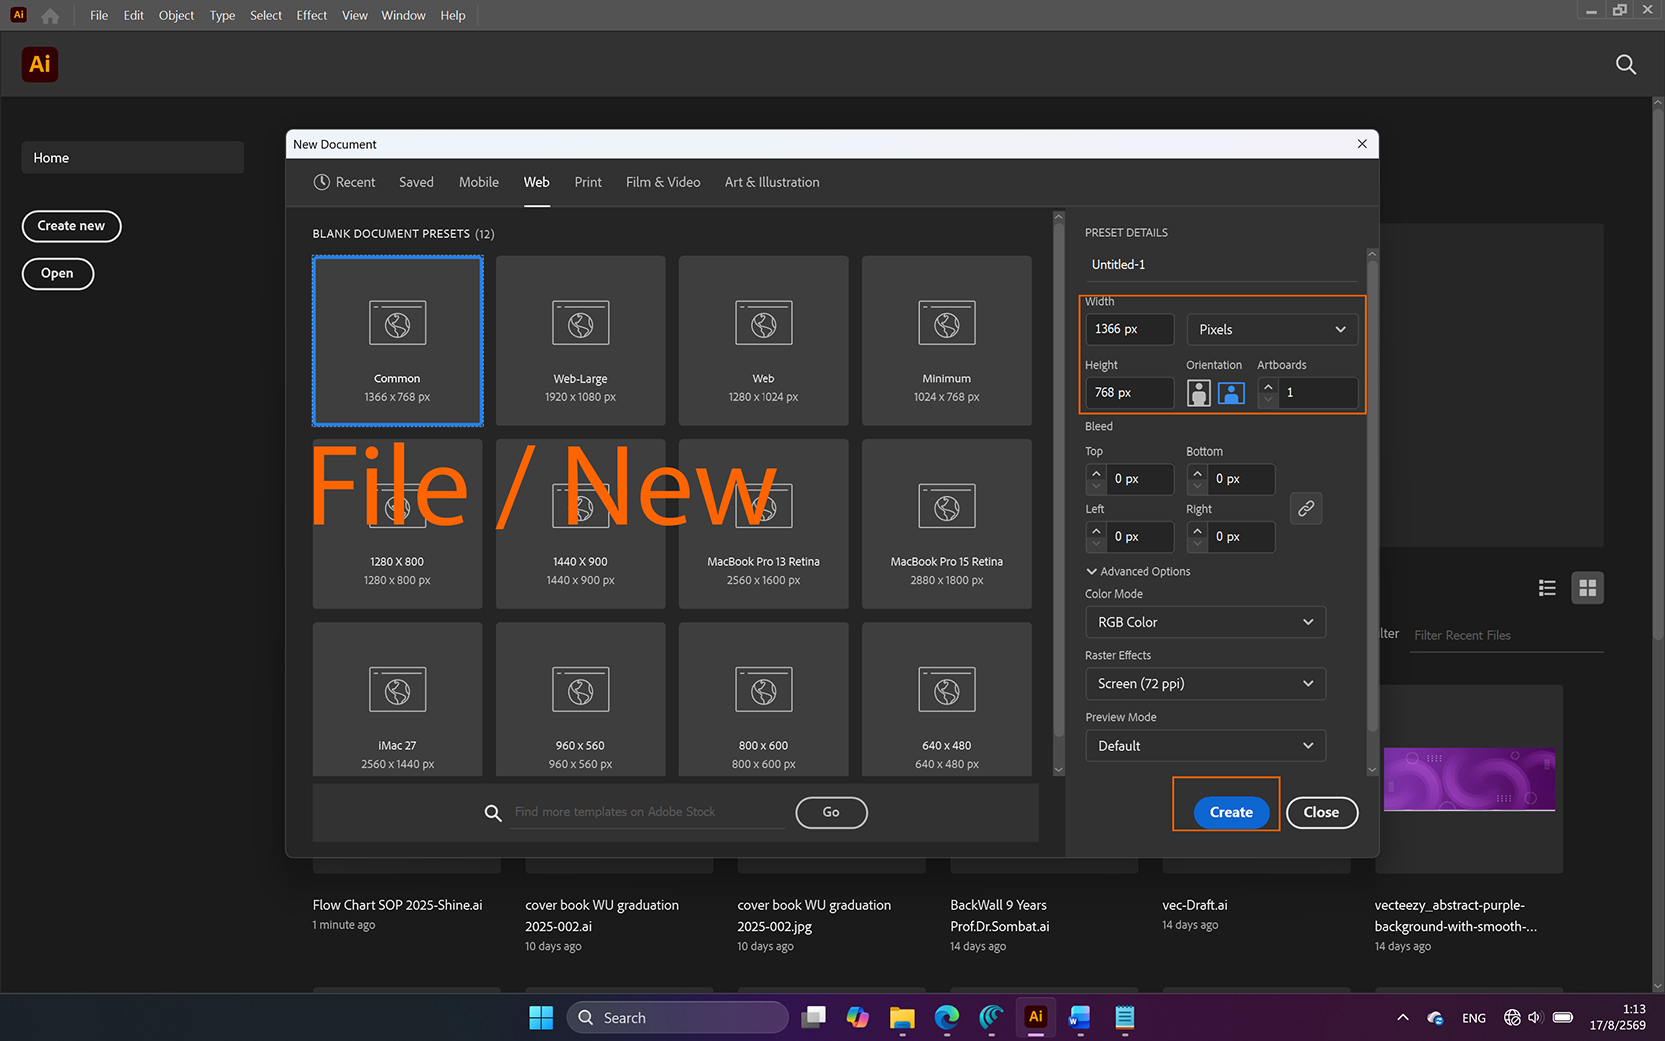The image size is (1665, 1041).
Task: Click the Adobe Stock template search field
Action: click(648, 812)
